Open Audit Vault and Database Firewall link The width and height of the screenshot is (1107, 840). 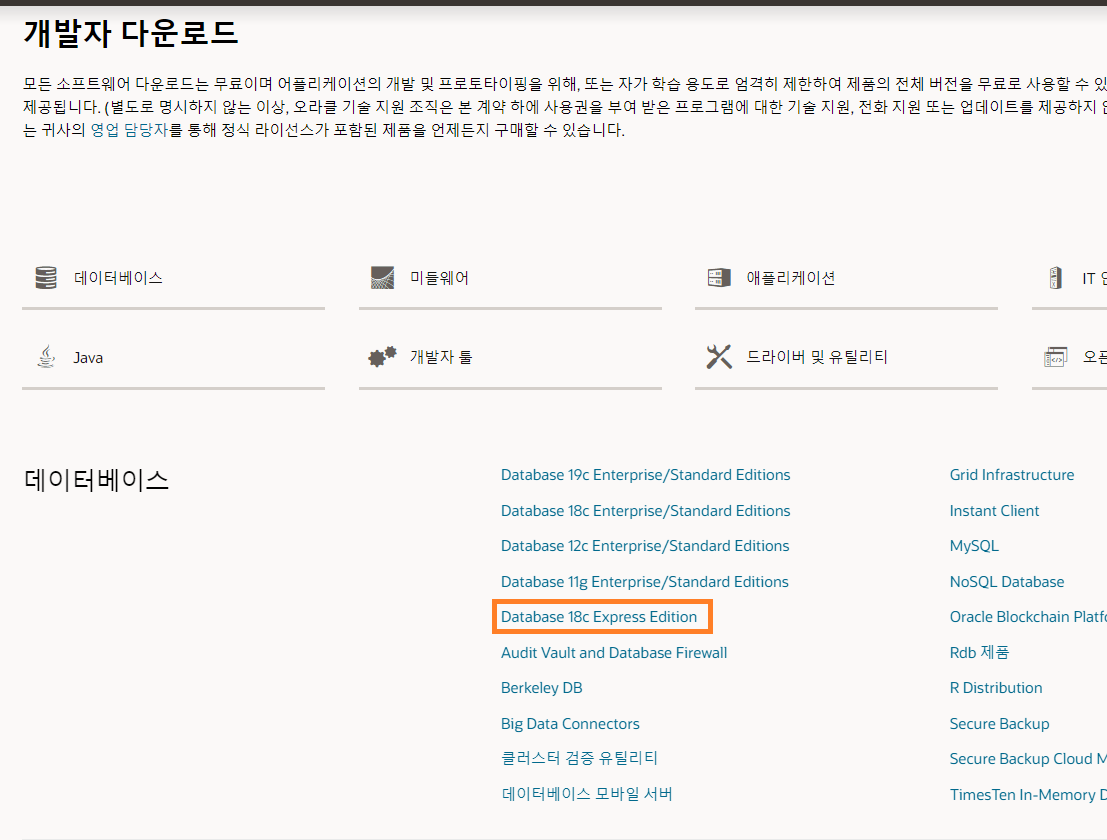tap(614, 653)
